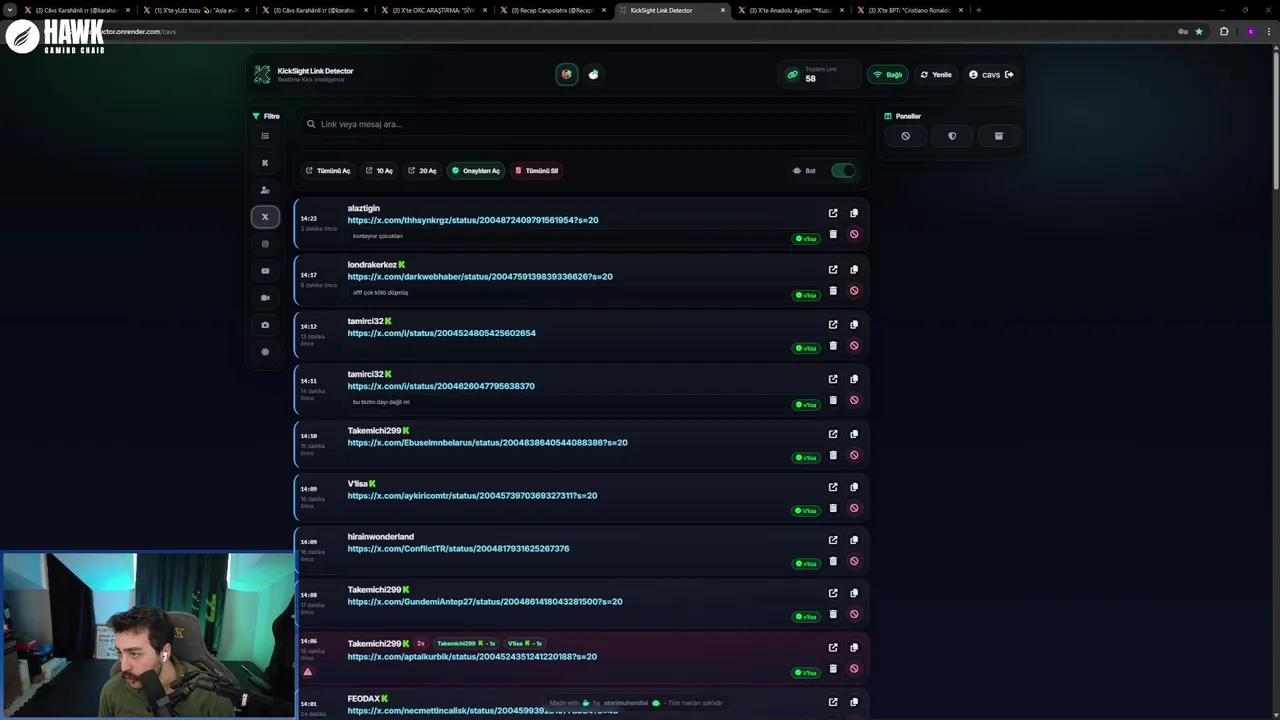Select the globe filter icon in sidebar
The width and height of the screenshot is (1280, 720).
pos(265,352)
